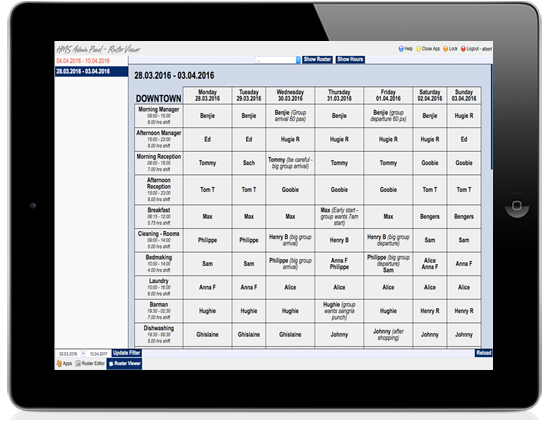
Task: Click the Cleaning - Rooms row label
Action: tap(159, 240)
